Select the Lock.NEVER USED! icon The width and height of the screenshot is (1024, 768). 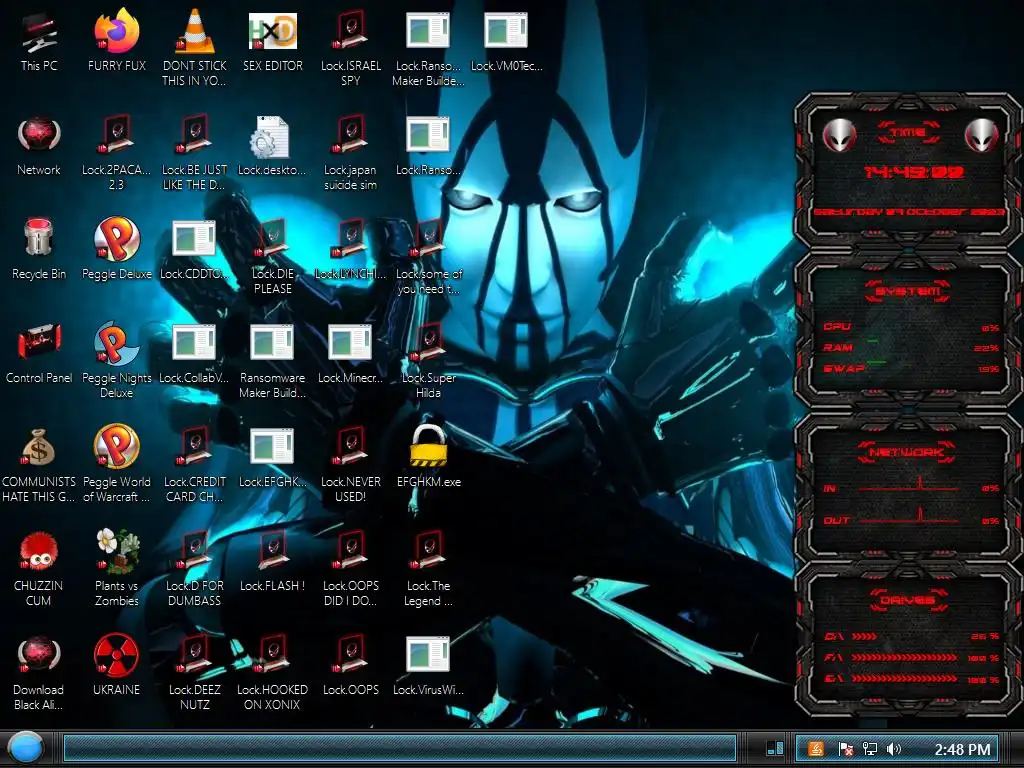(350, 447)
